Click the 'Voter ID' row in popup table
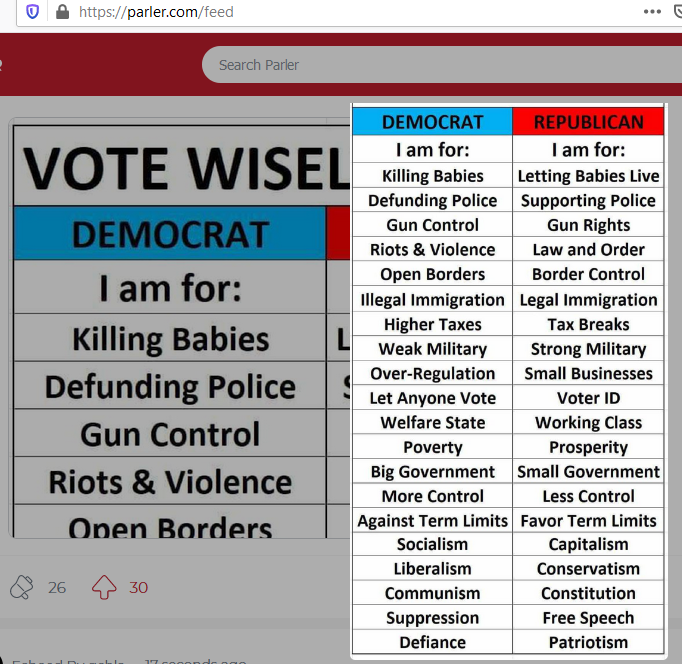This screenshot has height=664, width=682. [x=588, y=398]
